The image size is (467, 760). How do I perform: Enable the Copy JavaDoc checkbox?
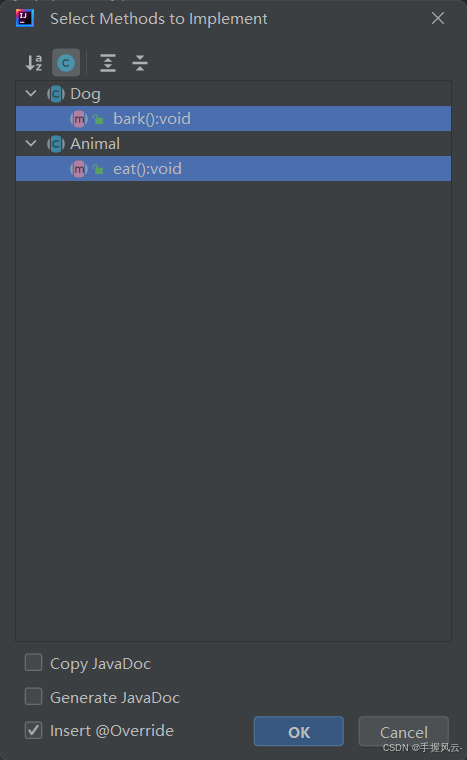point(33,663)
